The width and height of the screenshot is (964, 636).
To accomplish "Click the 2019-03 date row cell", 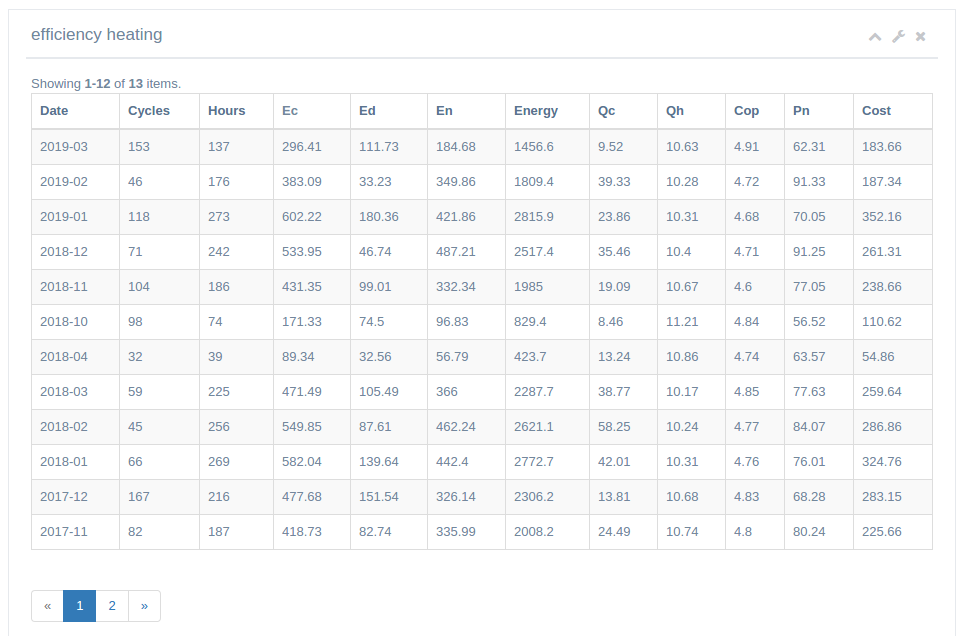I will [x=64, y=147].
